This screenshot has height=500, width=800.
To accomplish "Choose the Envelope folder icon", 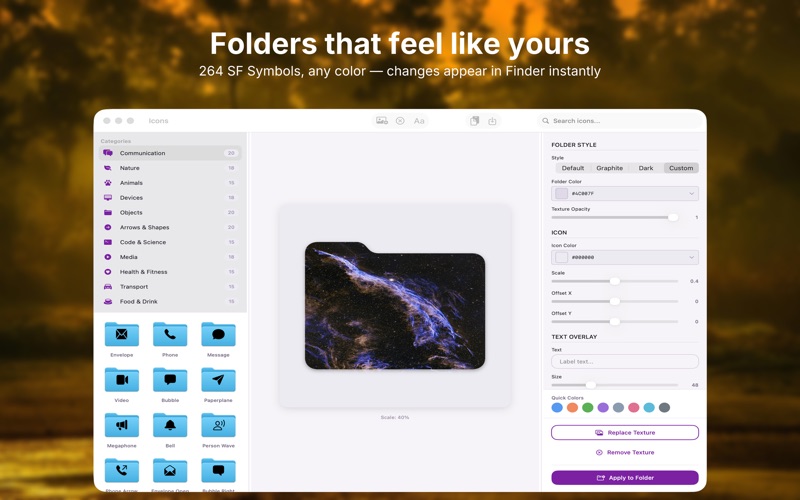I will [x=121, y=334].
